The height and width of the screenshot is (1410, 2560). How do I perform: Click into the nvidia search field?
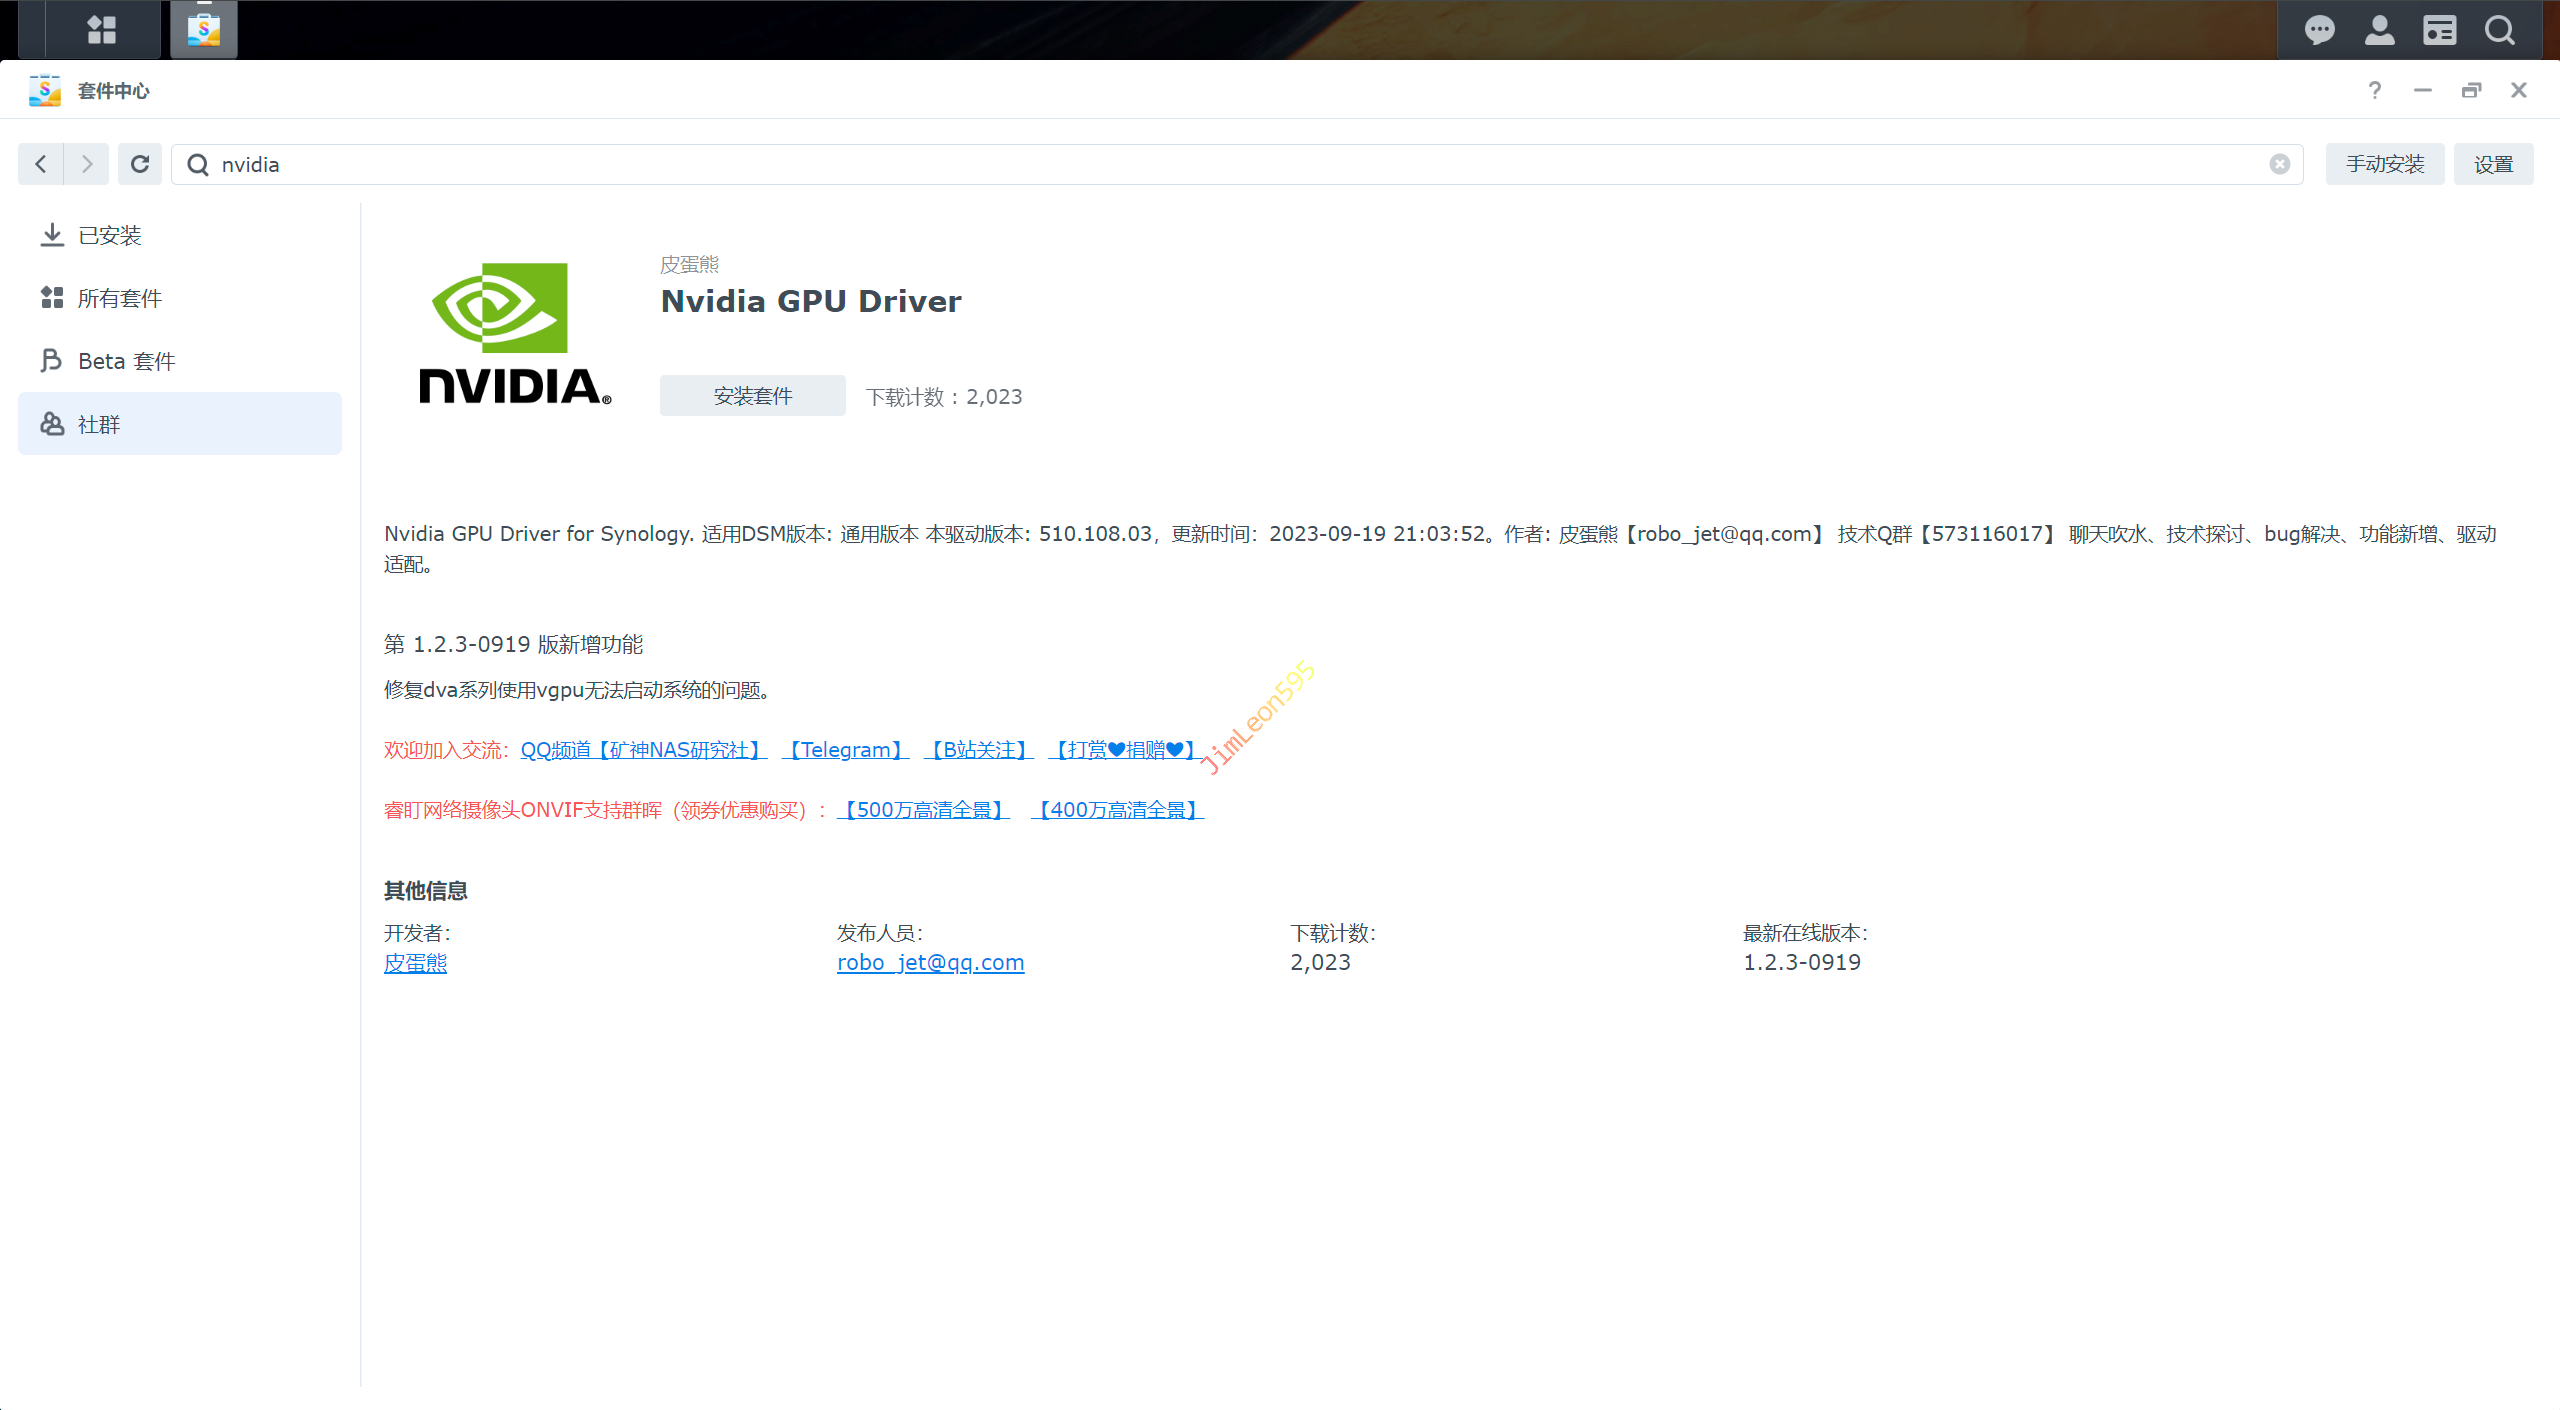(x=1200, y=164)
